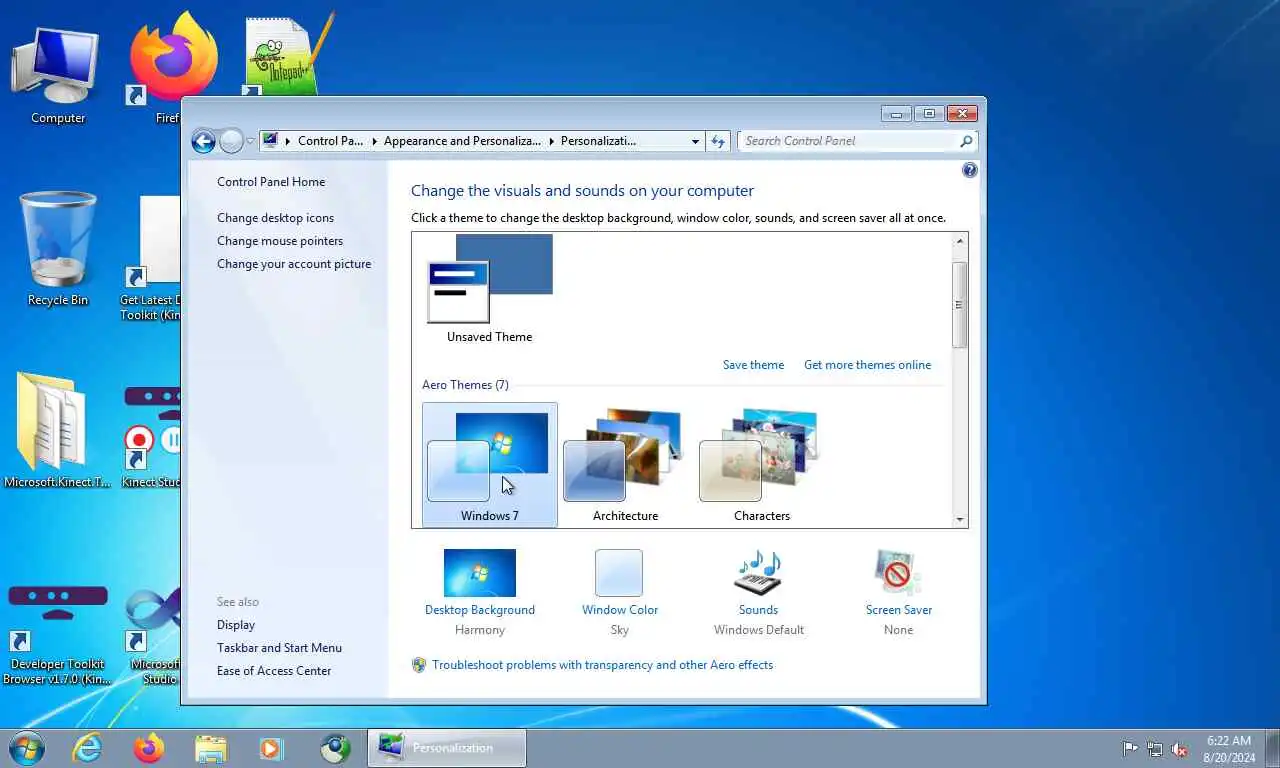Select the Get Latest Toolkit desktop shortcut

[x=152, y=258]
